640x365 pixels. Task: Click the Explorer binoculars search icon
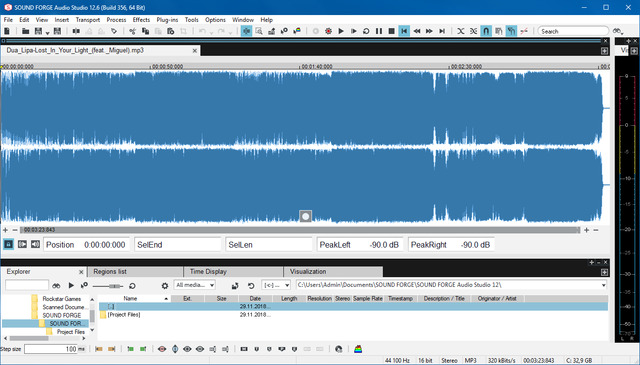point(56,285)
